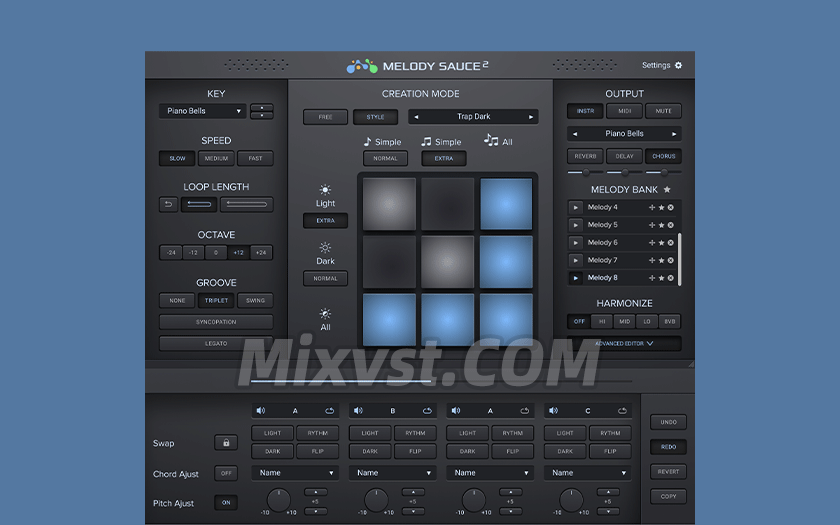Expand the Advanced Editor panel
Viewport: 840px width, 525px height.
(624, 343)
